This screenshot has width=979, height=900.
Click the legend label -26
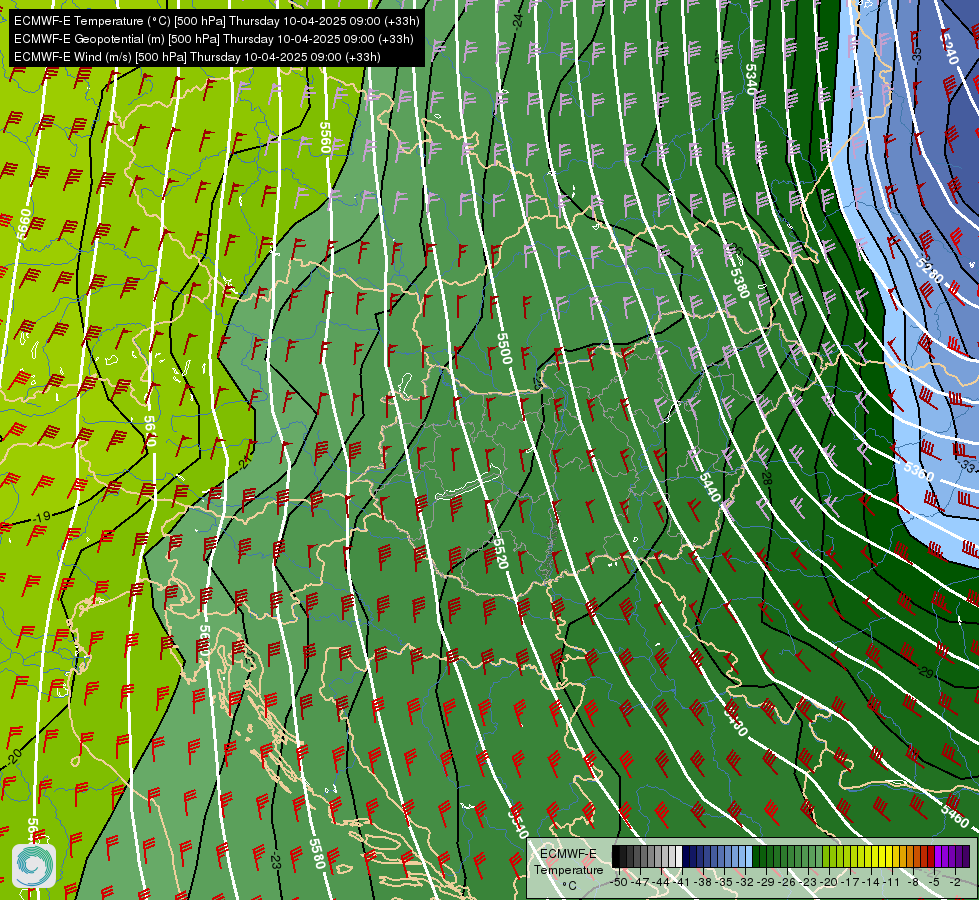point(787,882)
